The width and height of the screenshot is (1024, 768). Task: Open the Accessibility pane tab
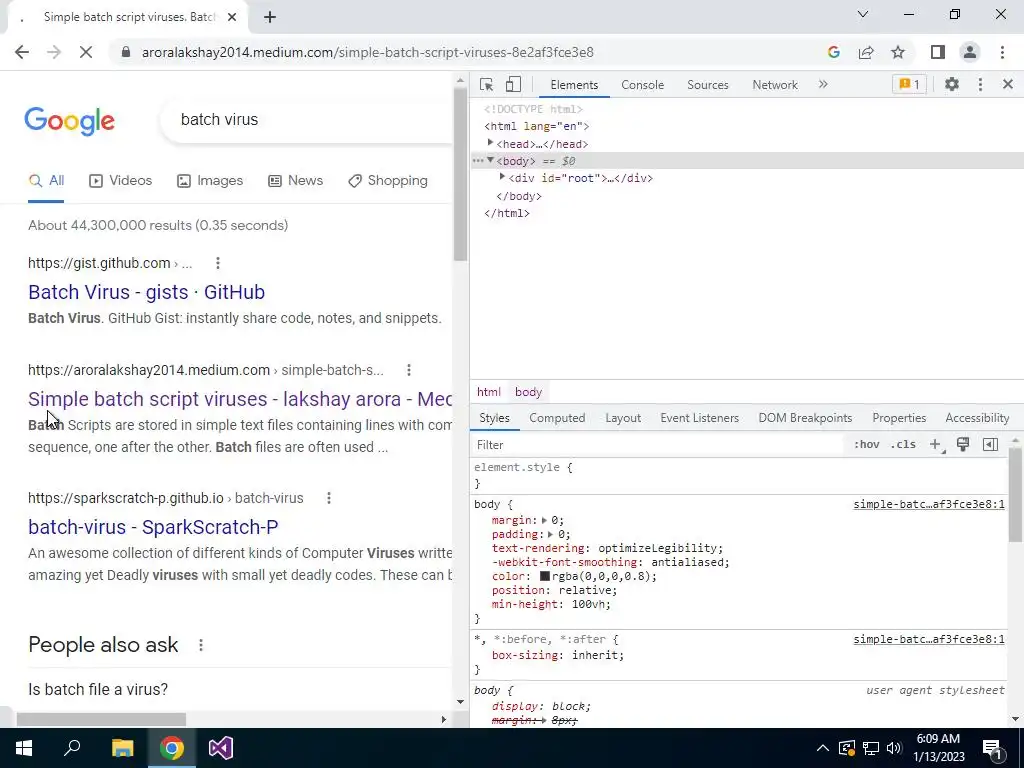[977, 418]
